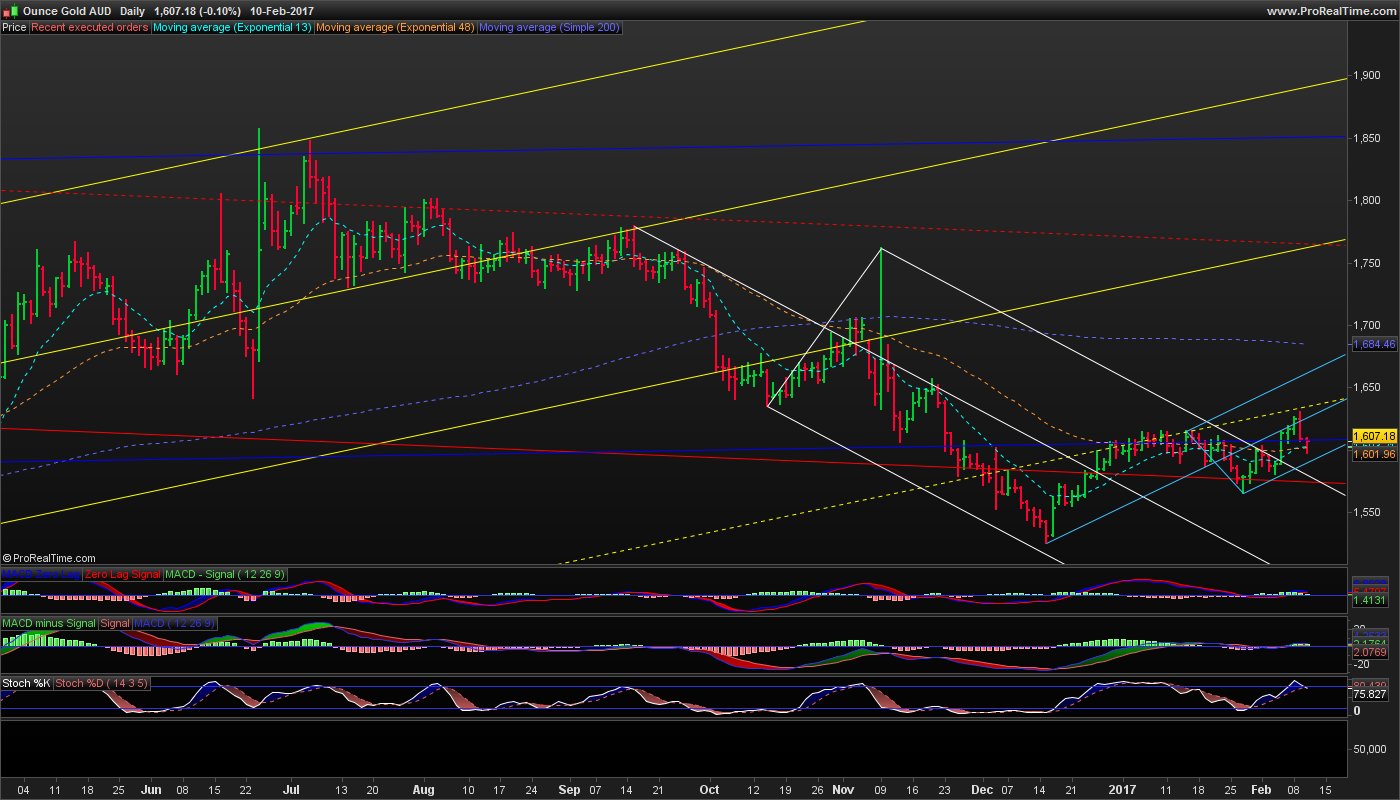Click the 2017 label on the time axis

(x=1124, y=789)
